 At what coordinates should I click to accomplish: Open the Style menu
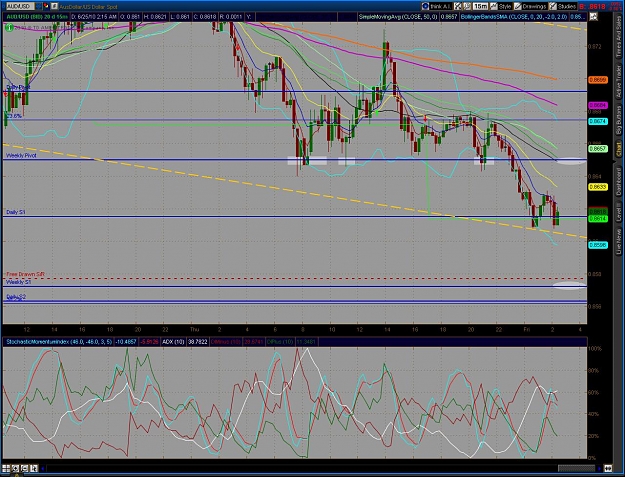pyautogui.click(x=505, y=6)
